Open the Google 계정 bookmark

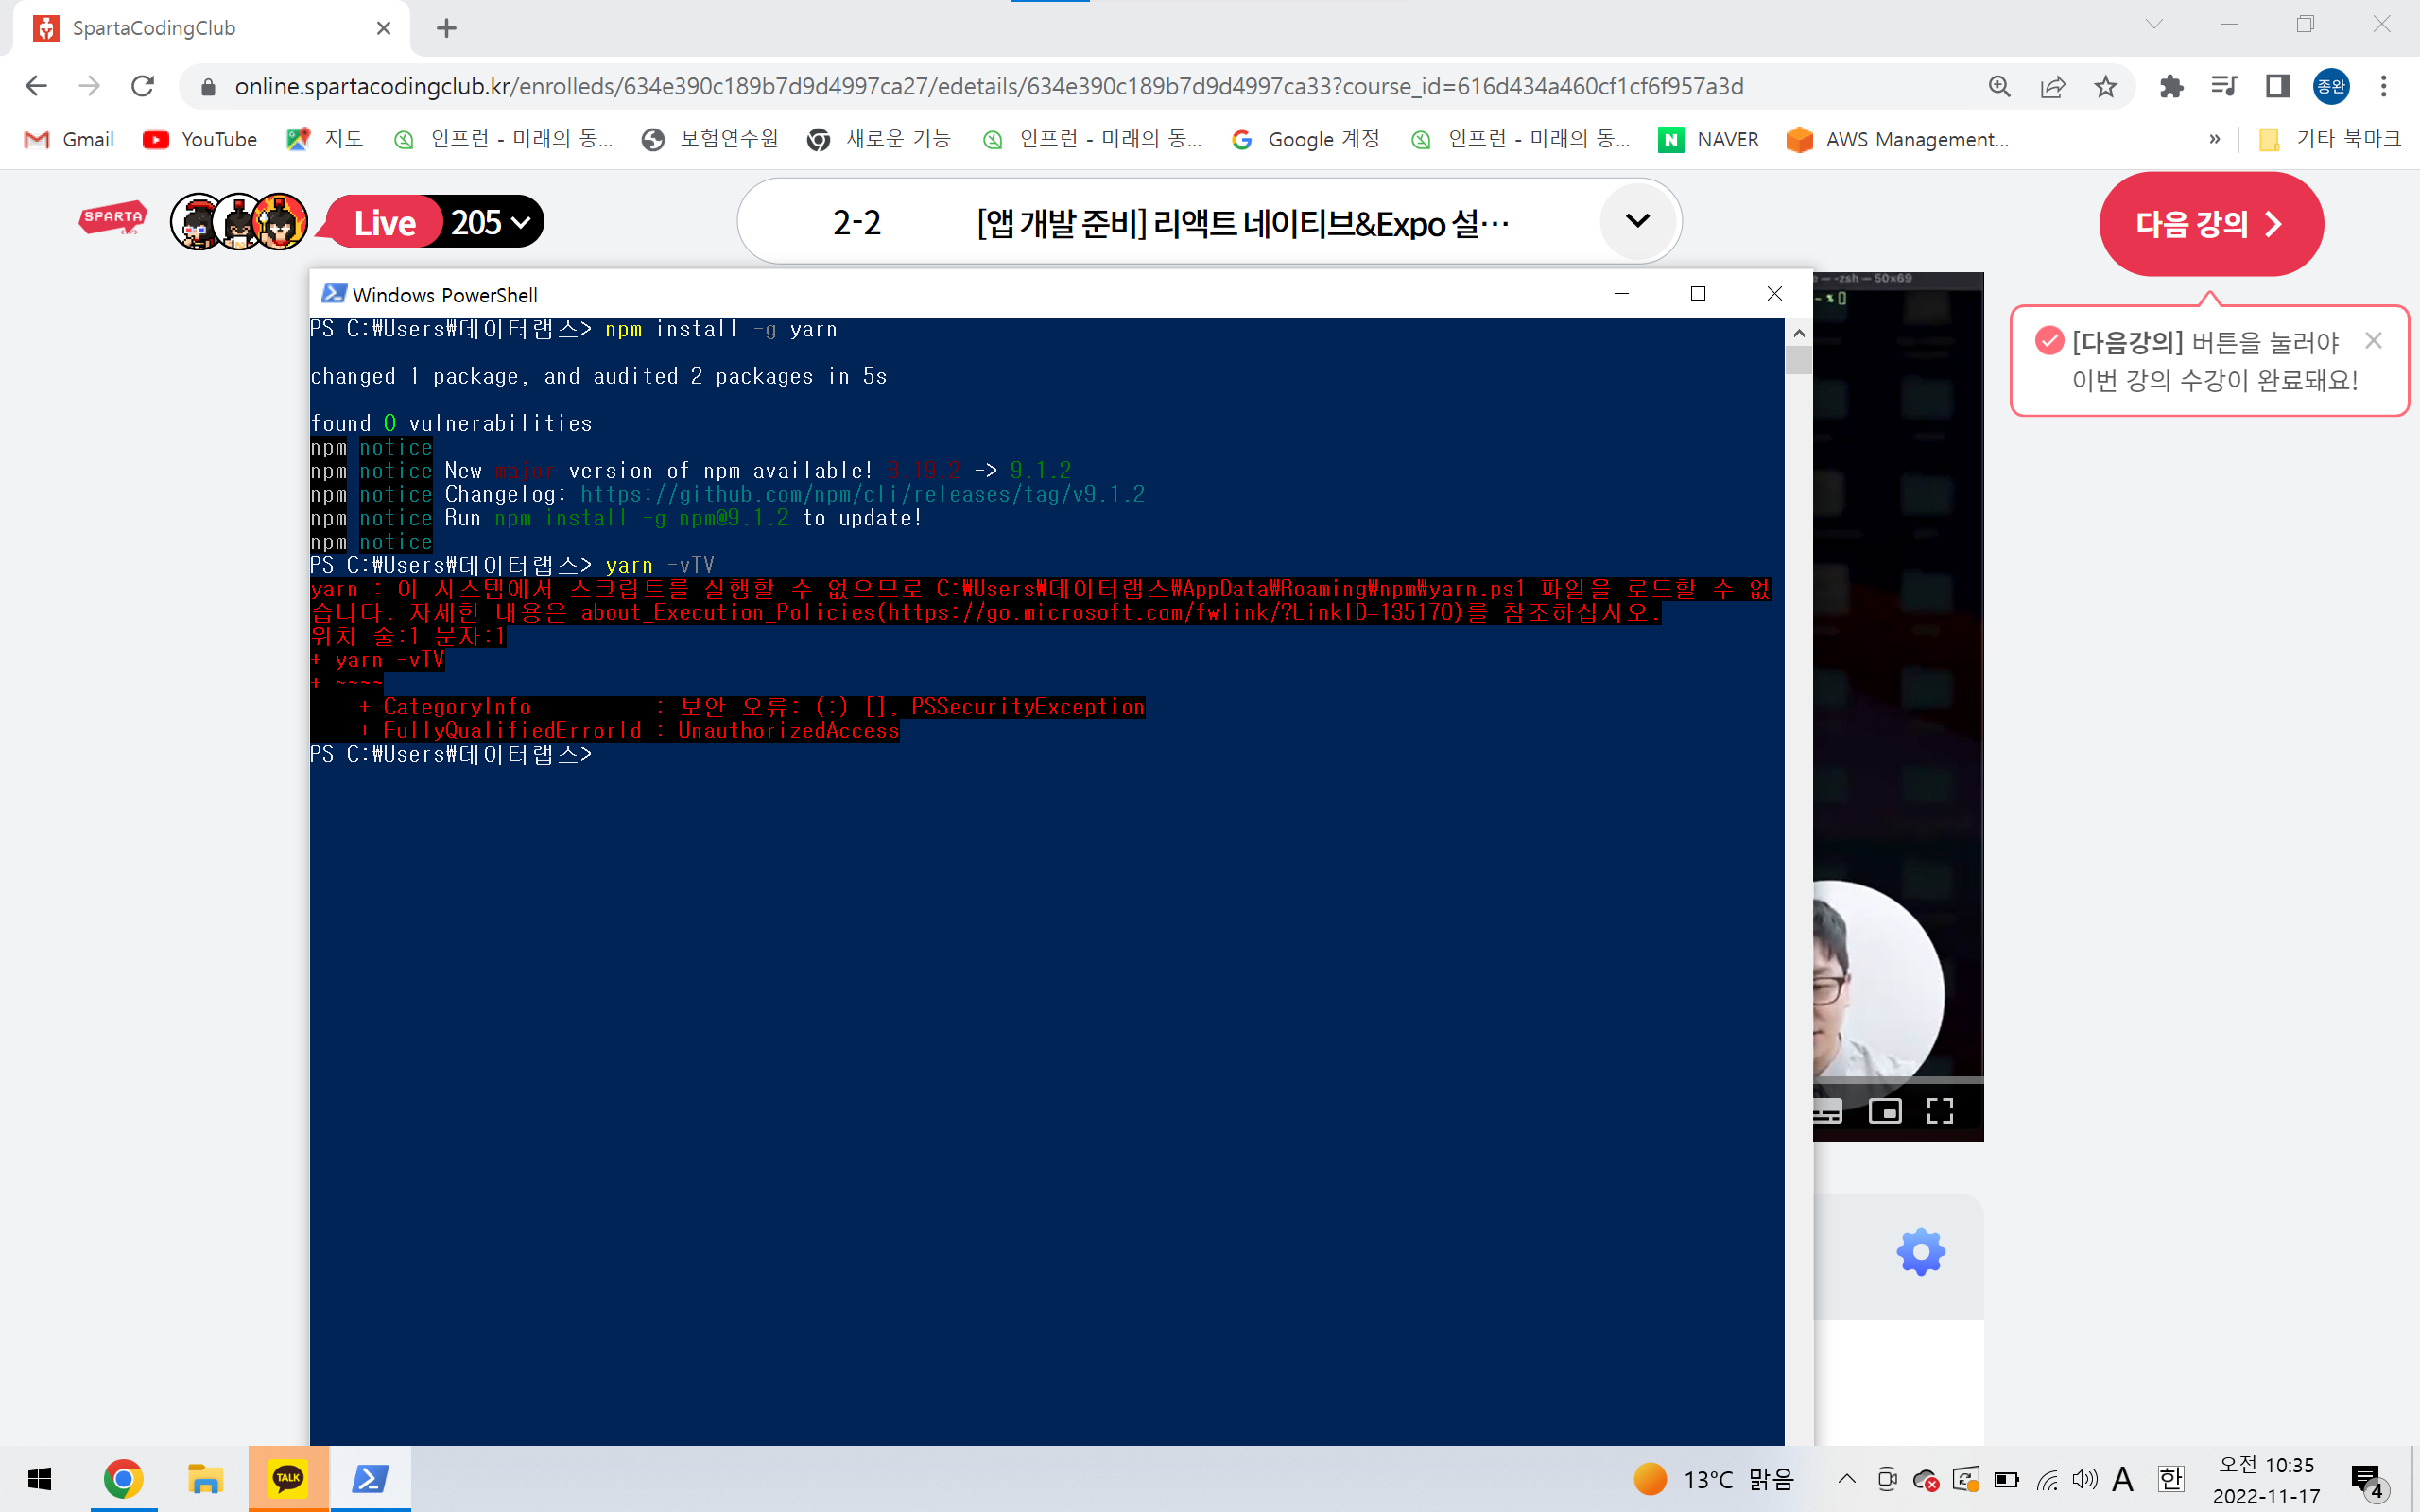click(x=1306, y=139)
